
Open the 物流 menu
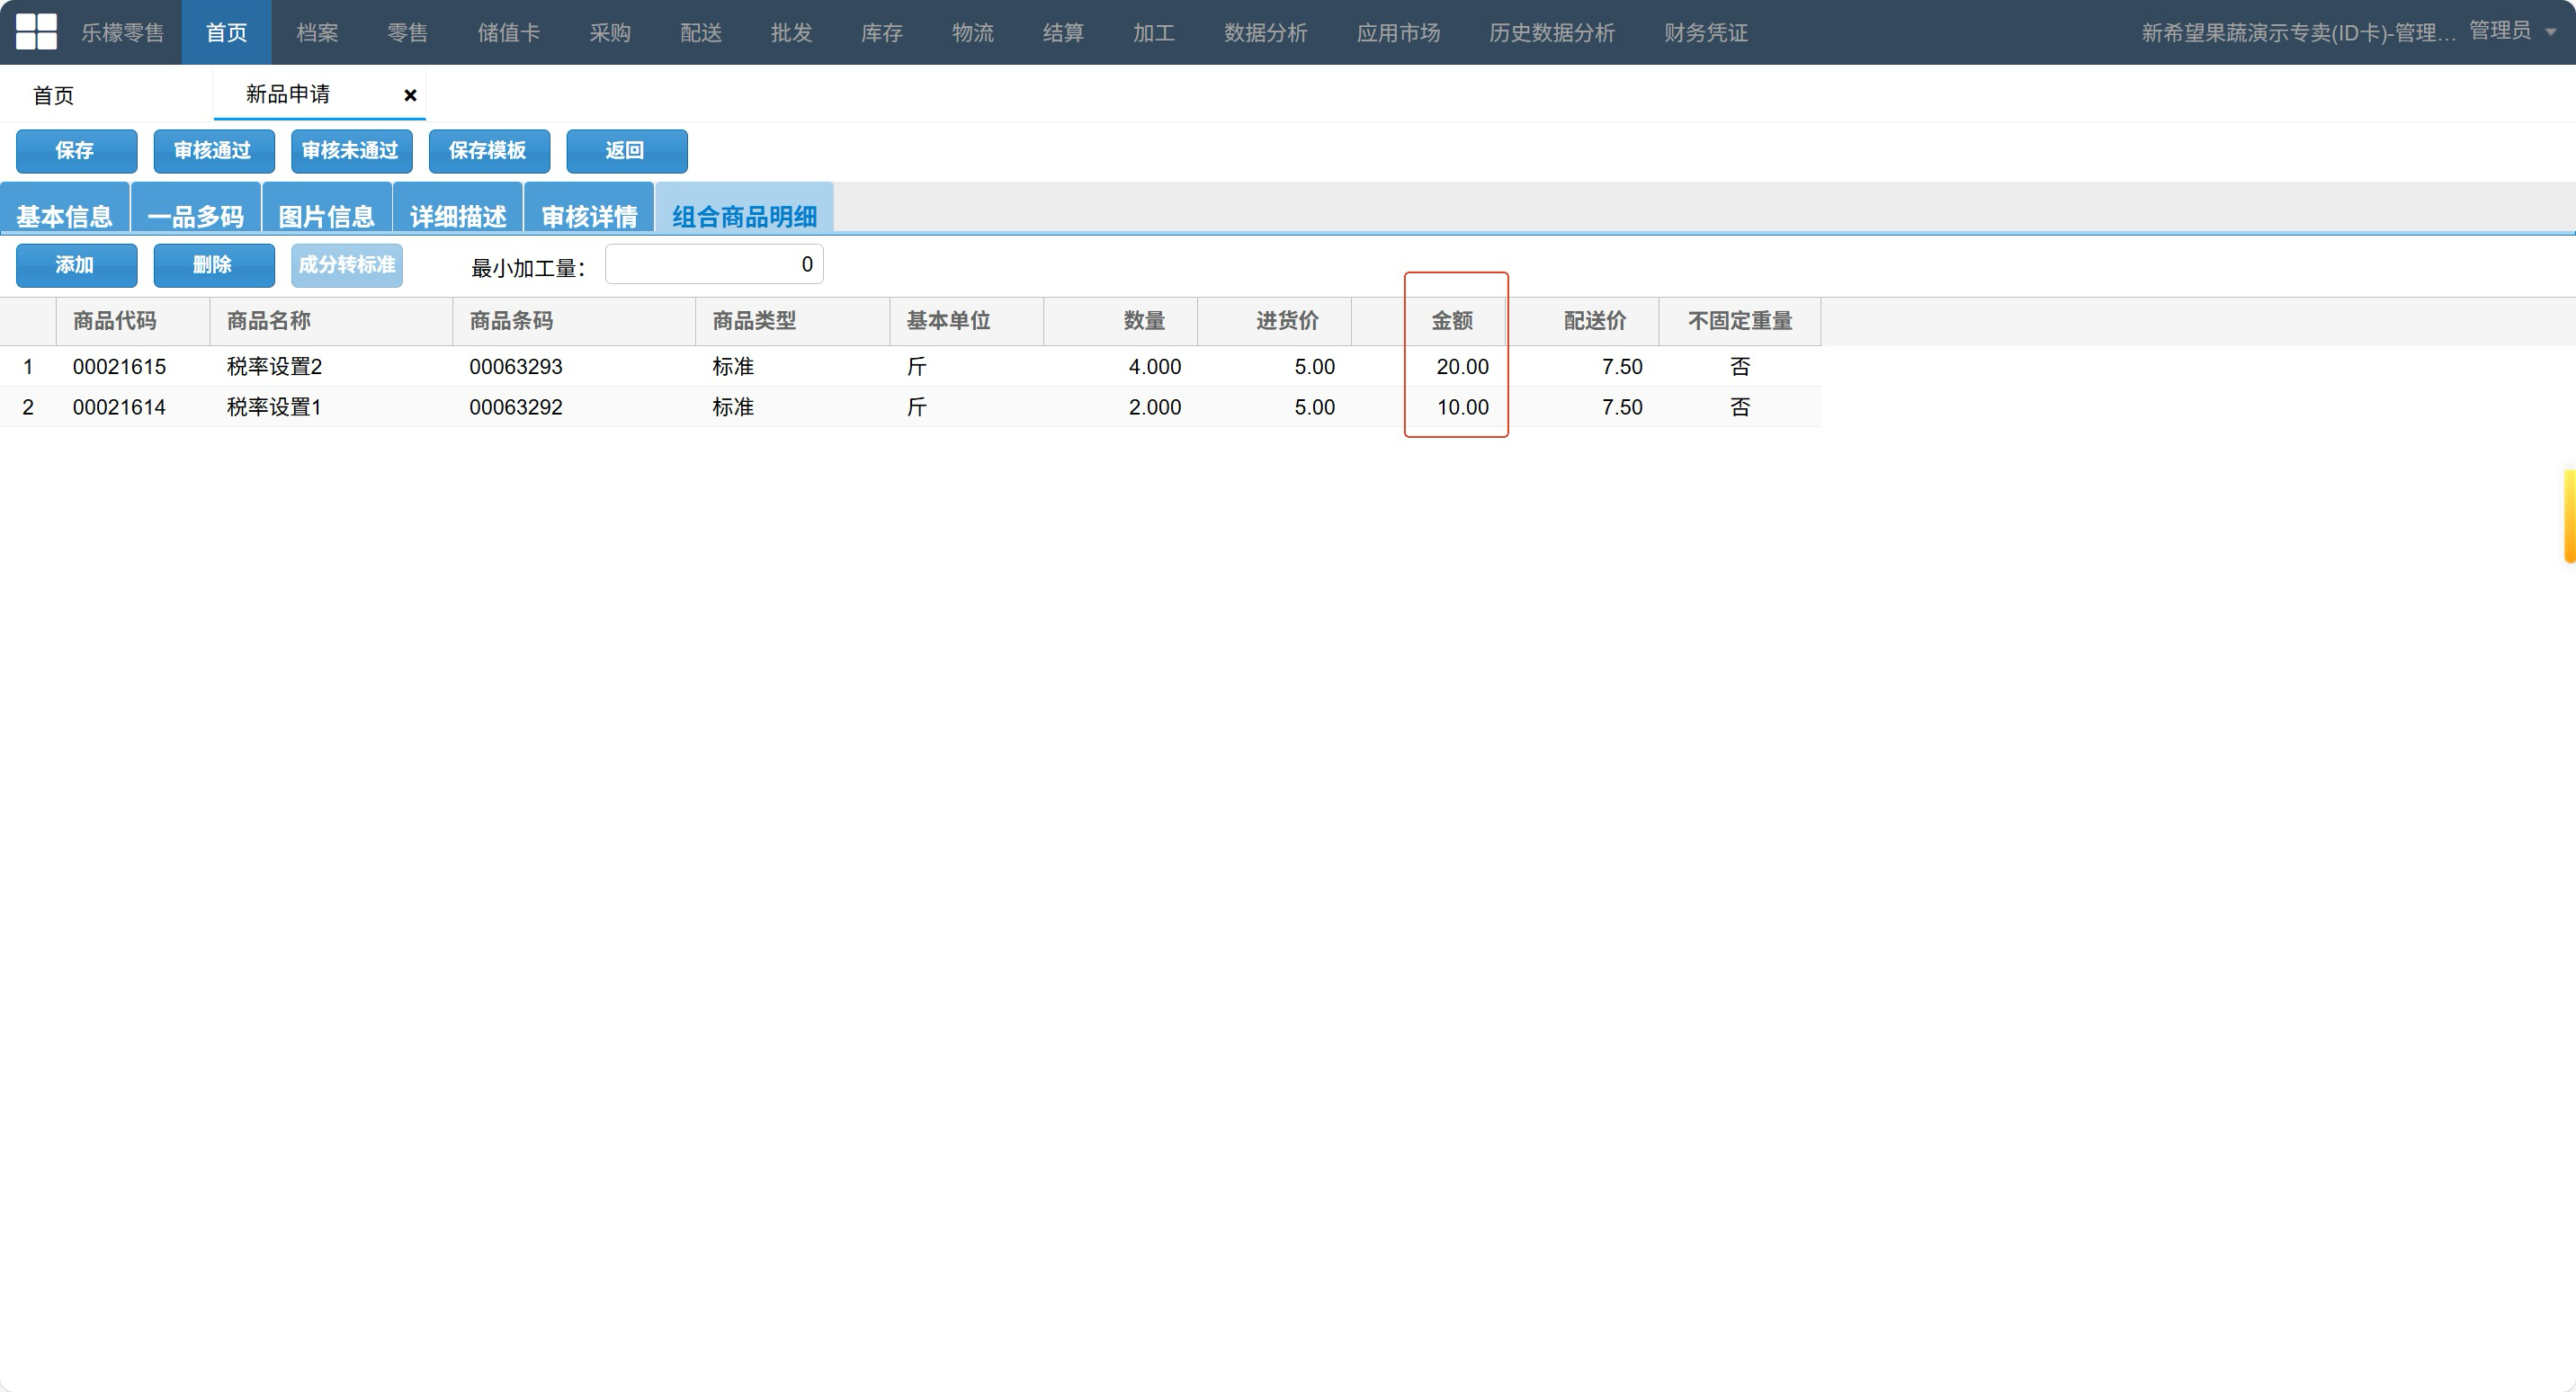[973, 32]
